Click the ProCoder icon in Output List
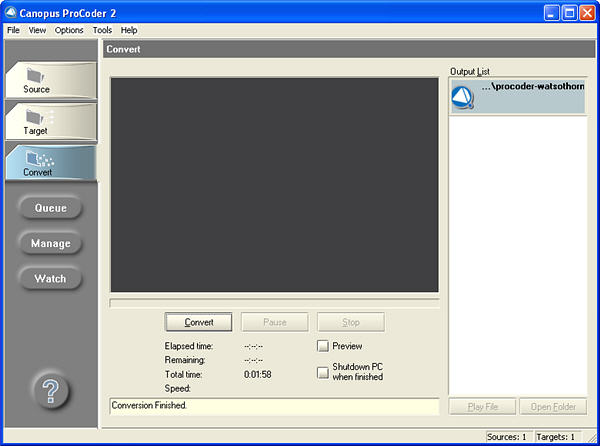The image size is (600, 446). [463, 98]
